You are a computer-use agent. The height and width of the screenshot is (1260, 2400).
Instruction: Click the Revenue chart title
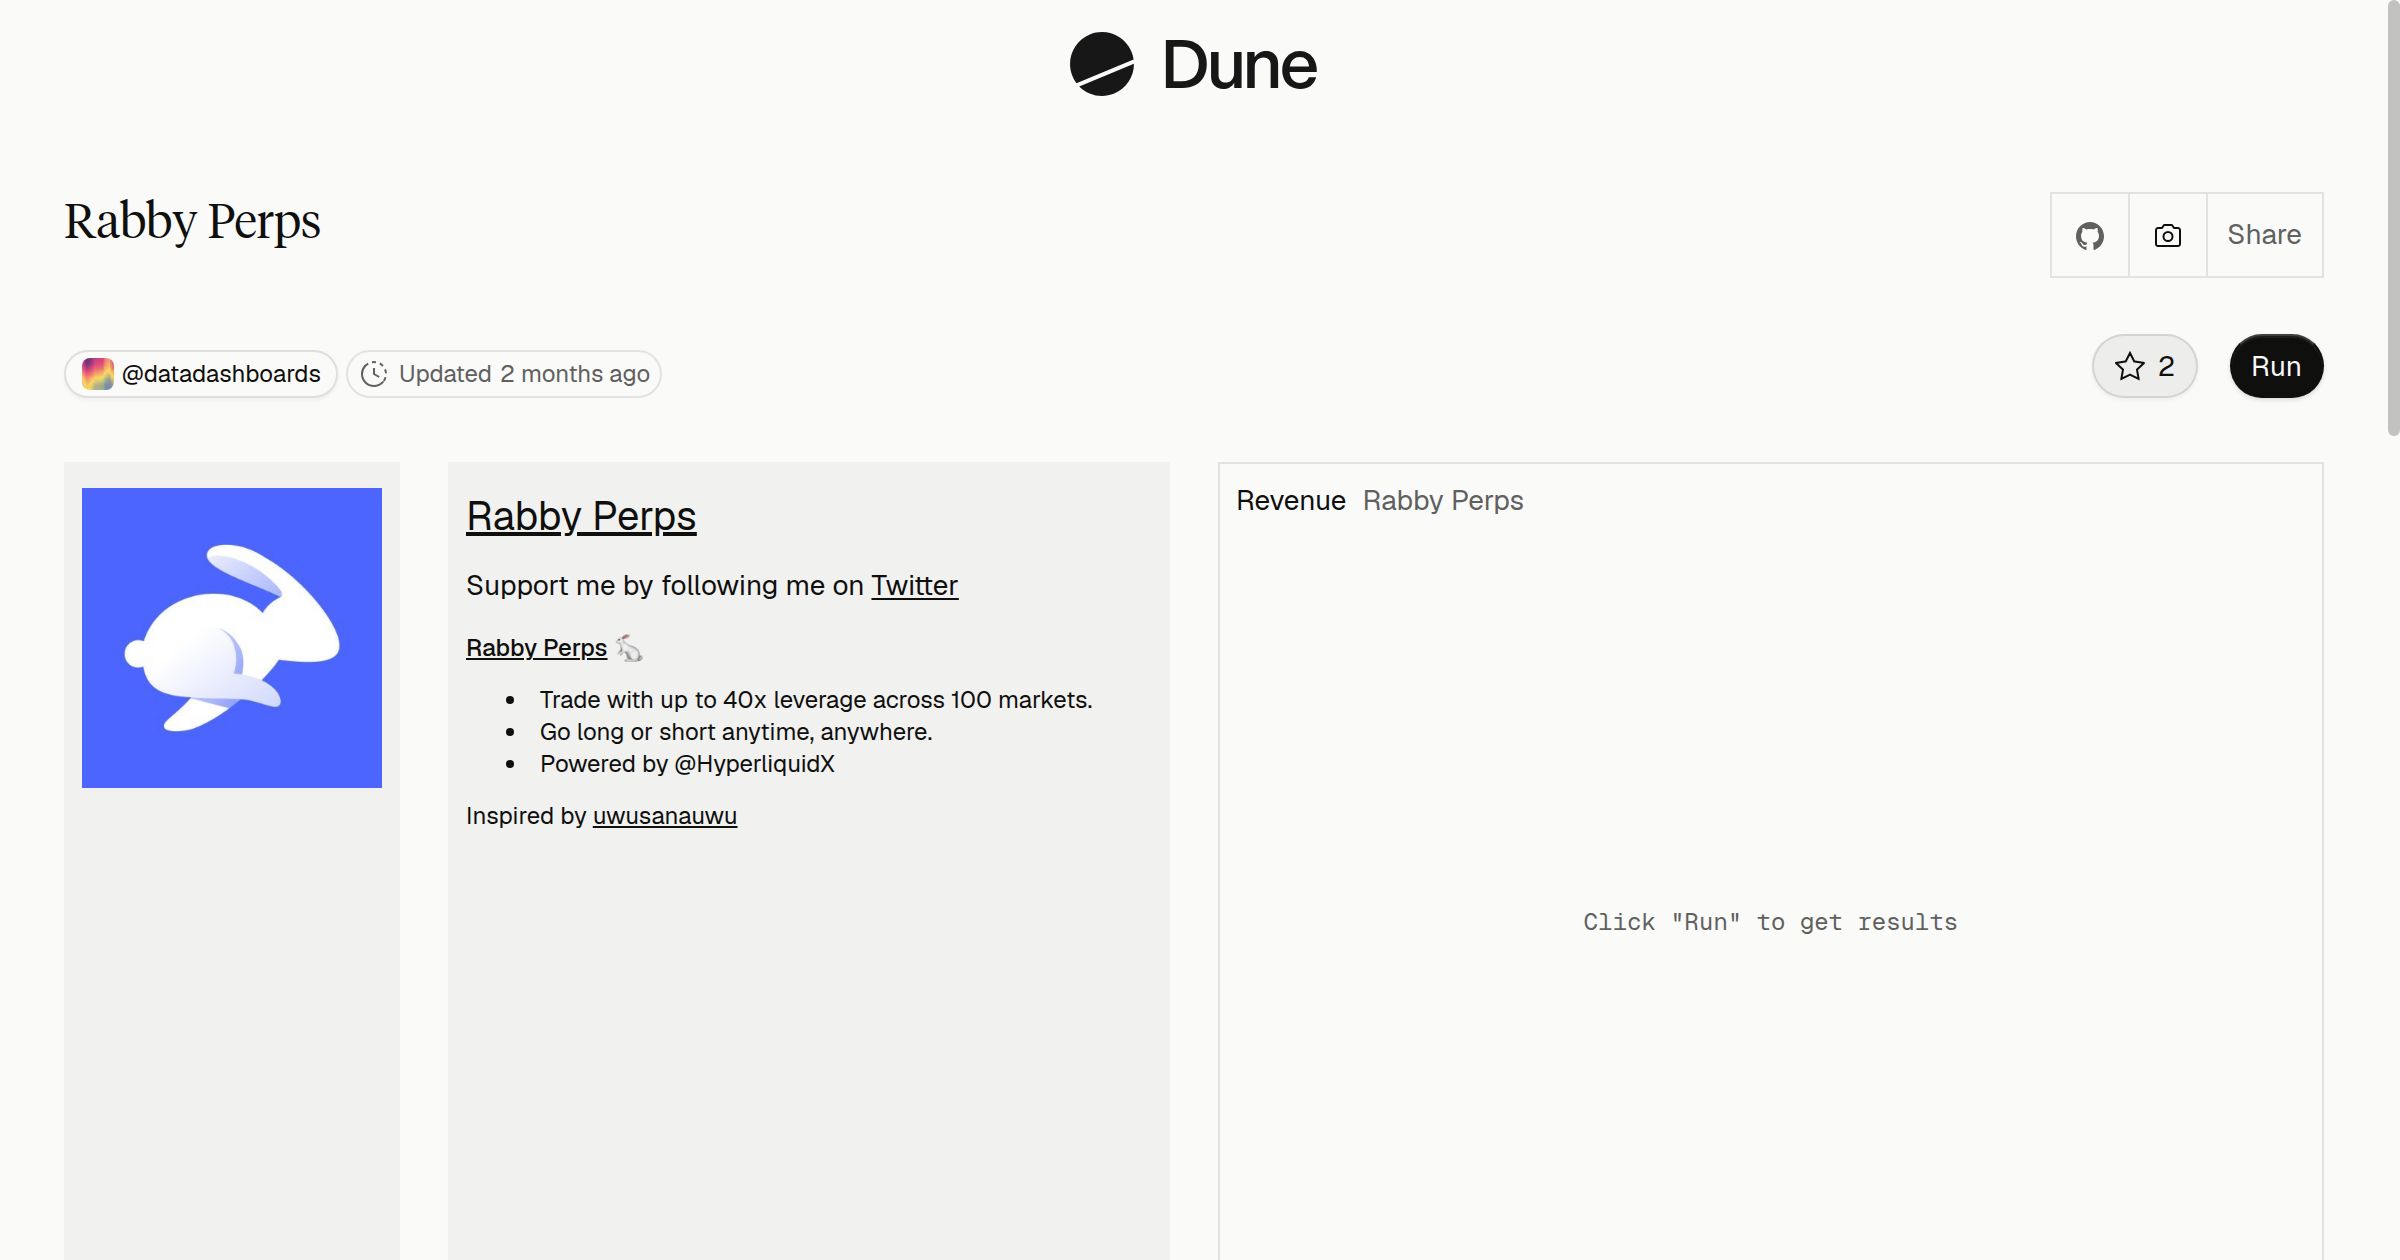pyautogui.click(x=1291, y=500)
